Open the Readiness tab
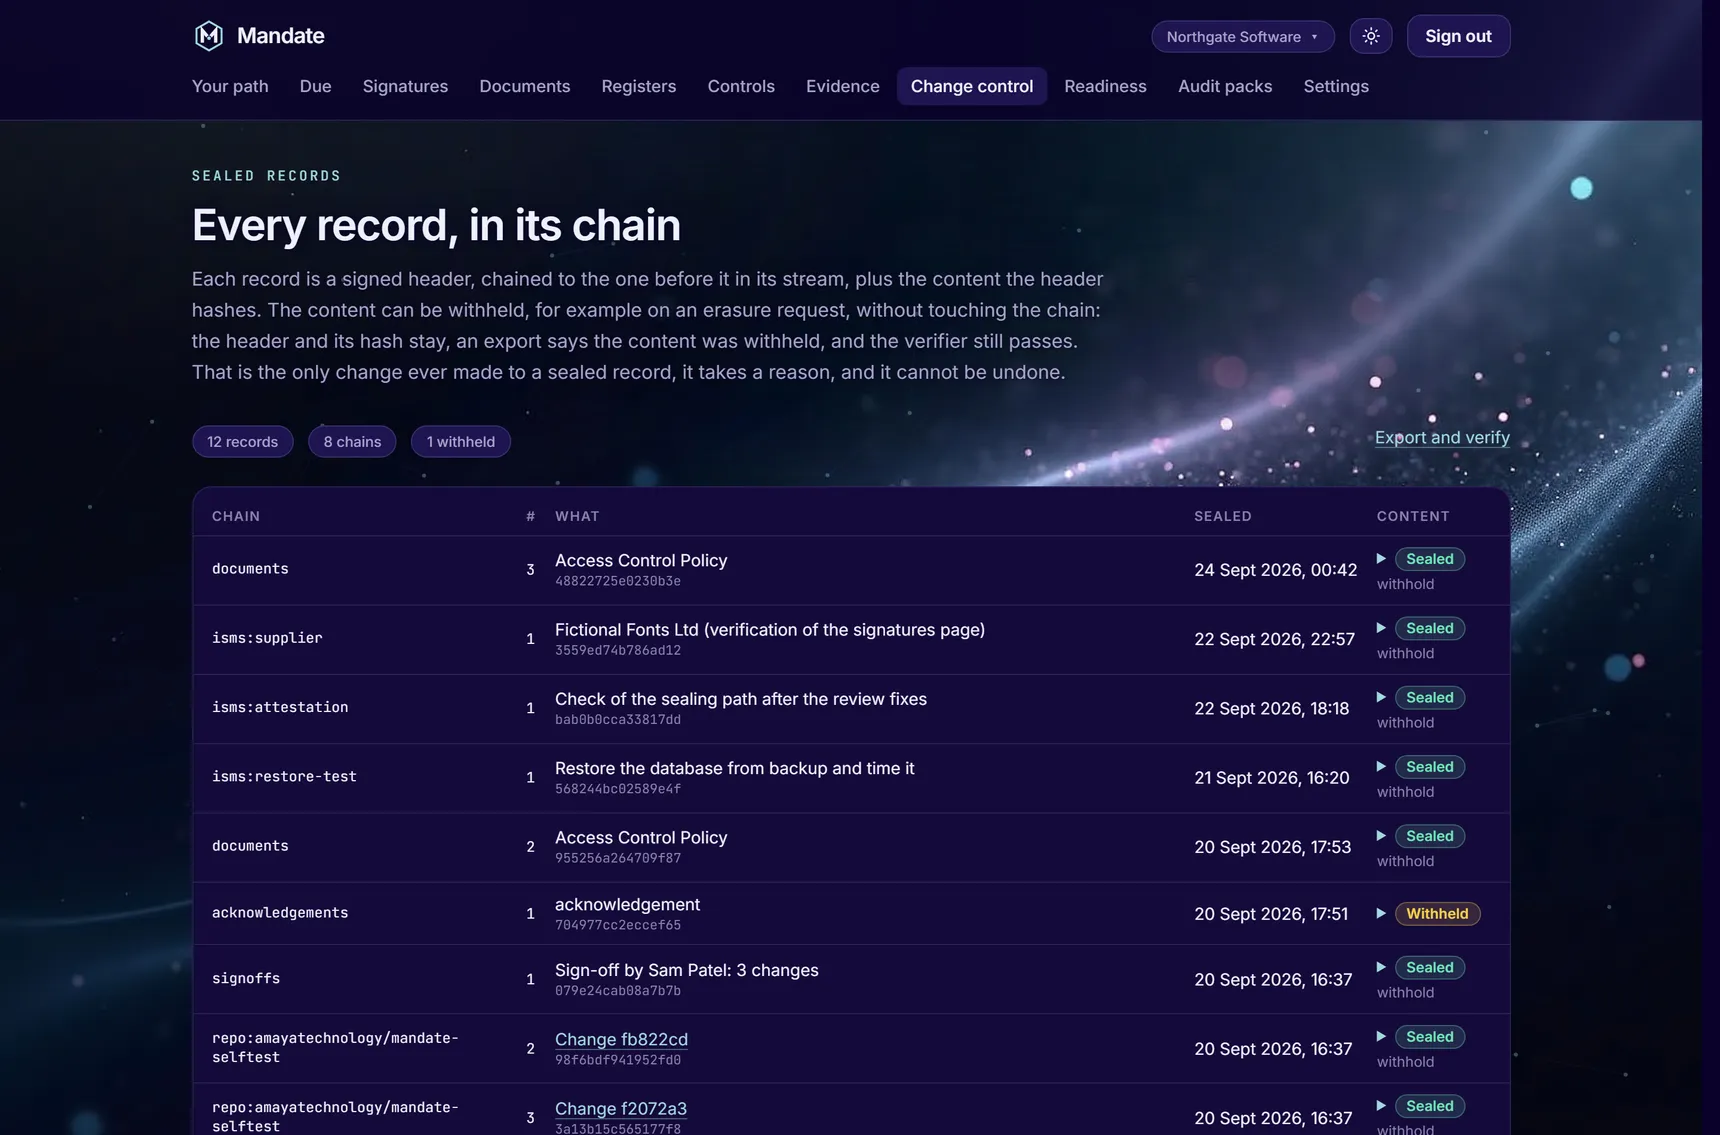The height and width of the screenshot is (1135, 1720). (1105, 86)
